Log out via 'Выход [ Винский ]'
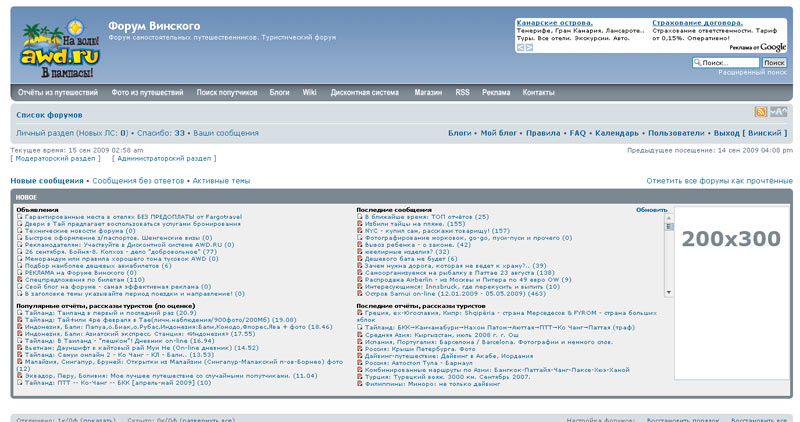Viewport: 800px width, 422px height. (x=750, y=133)
